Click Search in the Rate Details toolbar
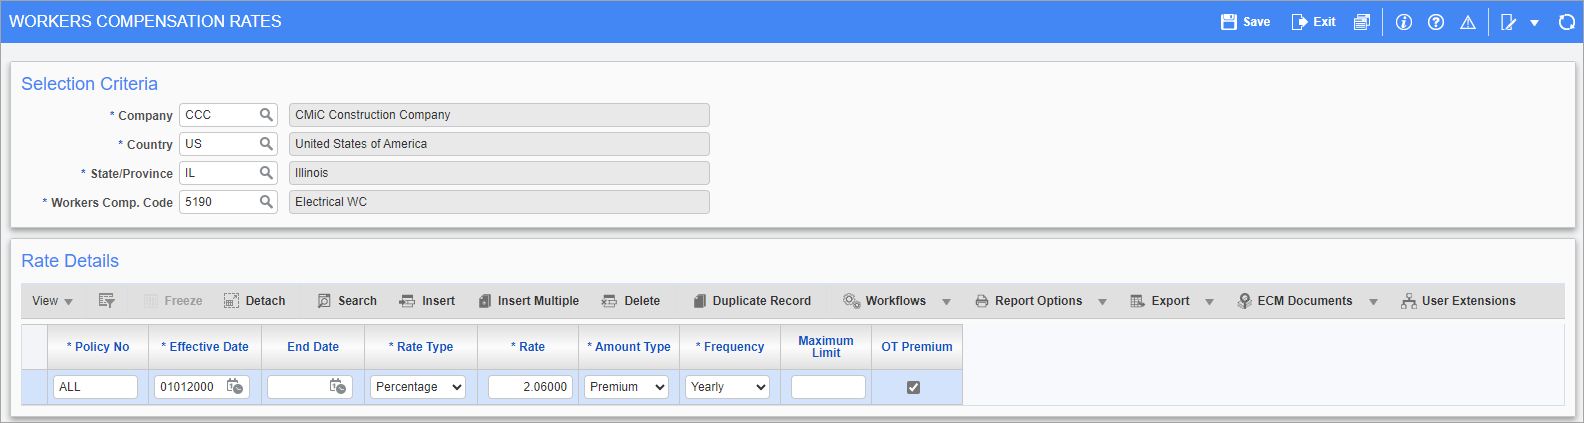This screenshot has width=1584, height=423. (347, 301)
